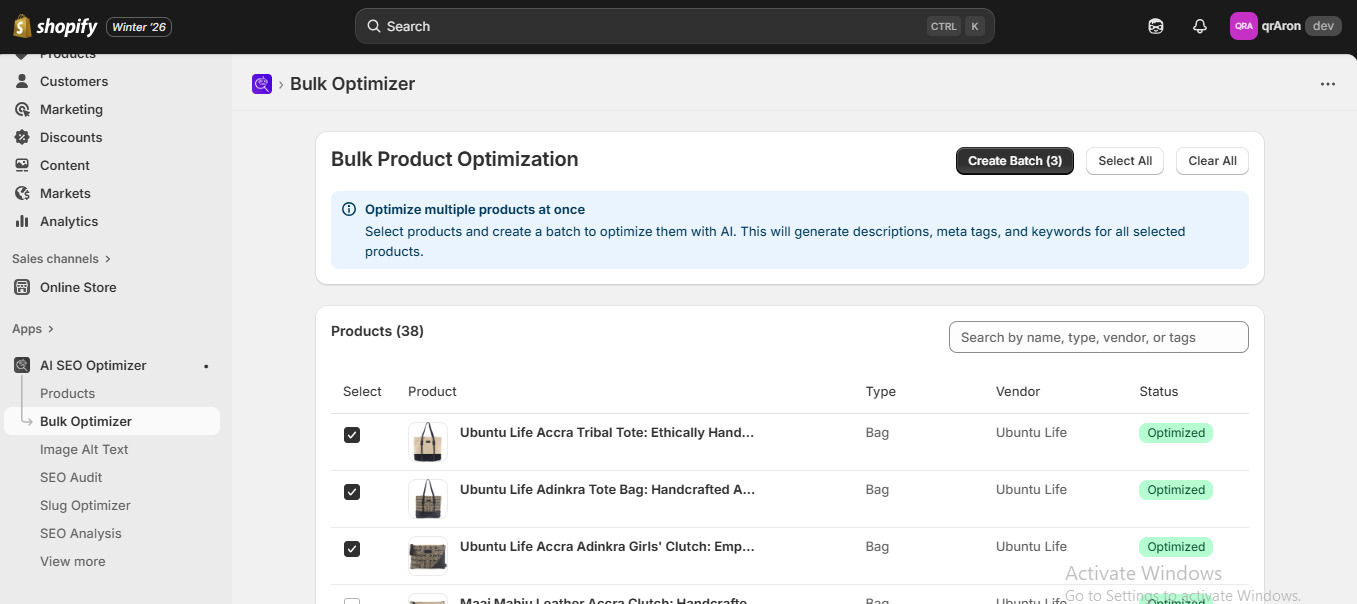Open Slug Optimizer
Image resolution: width=1357 pixels, height=604 pixels.
coord(85,505)
